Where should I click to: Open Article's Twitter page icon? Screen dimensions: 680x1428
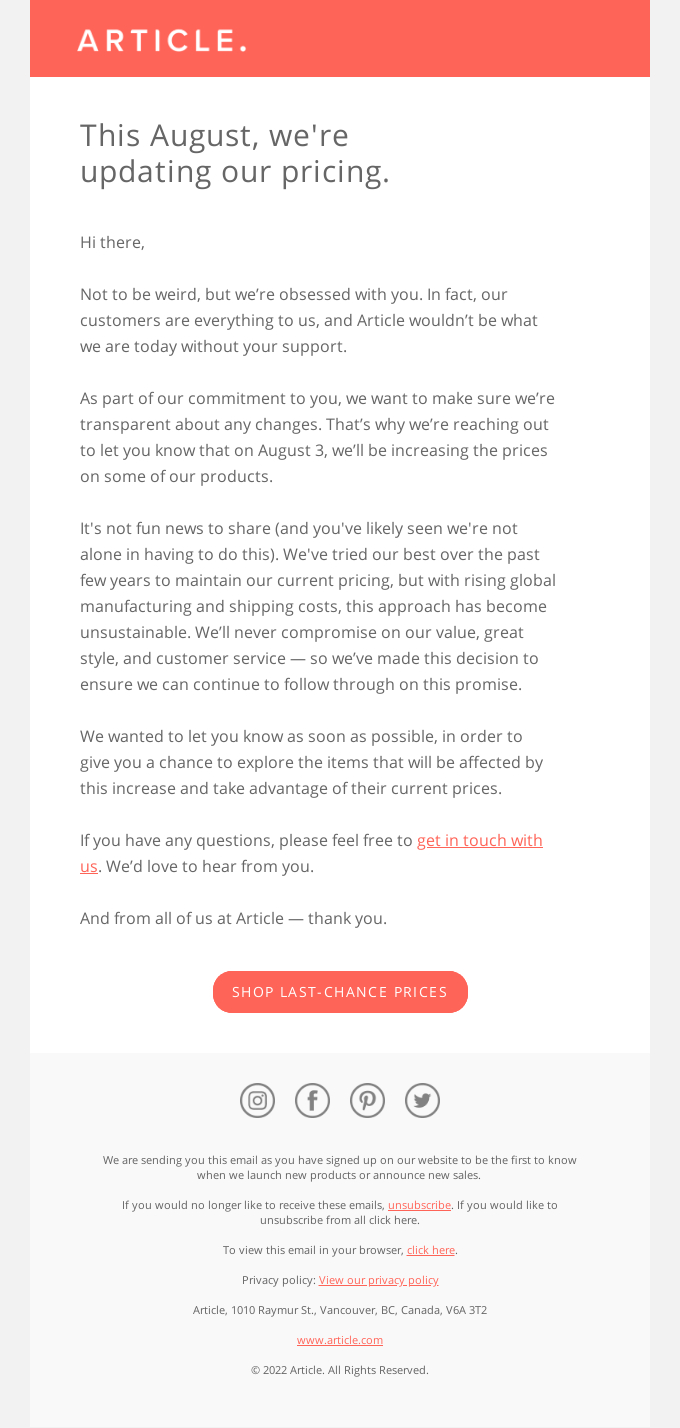(x=422, y=1100)
